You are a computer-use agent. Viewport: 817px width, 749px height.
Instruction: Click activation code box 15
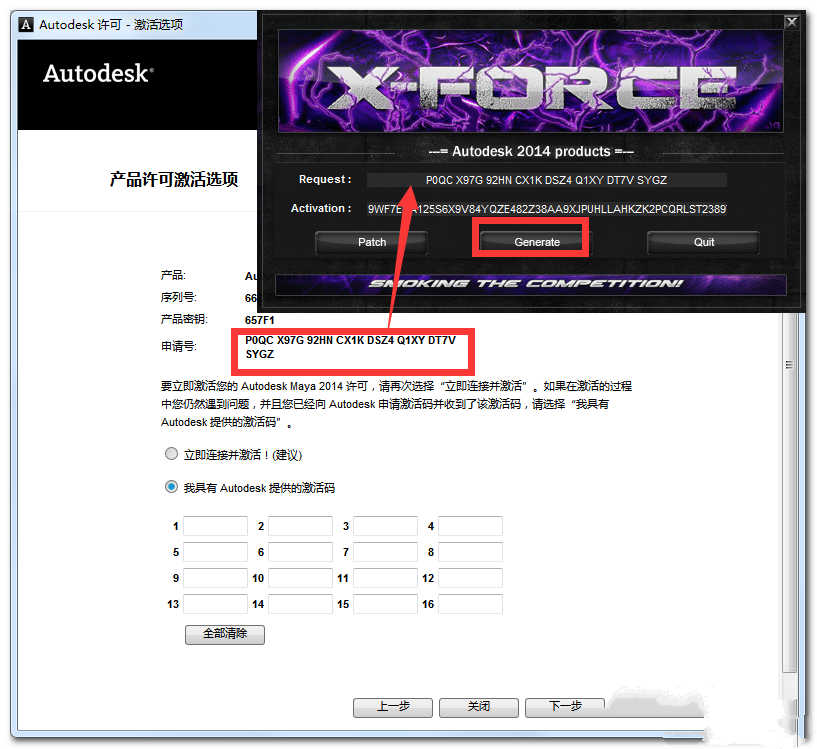point(385,604)
